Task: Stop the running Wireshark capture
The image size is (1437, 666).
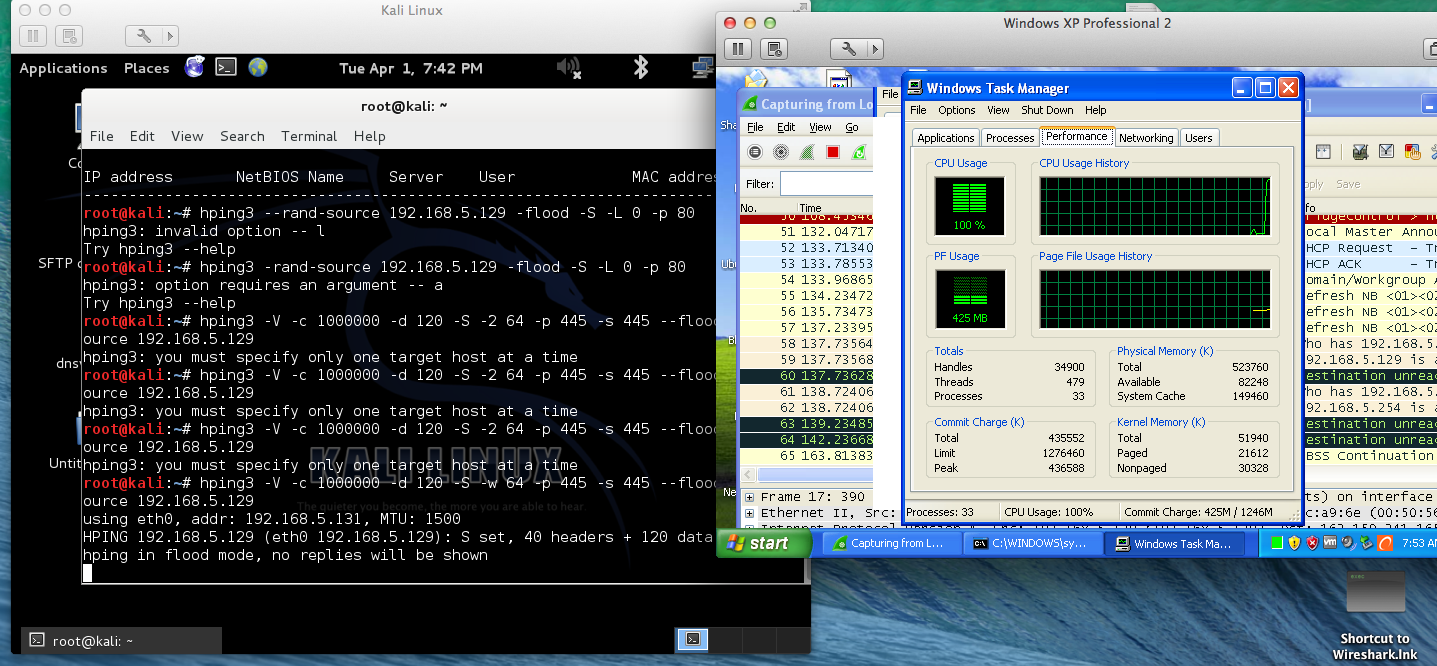Action: [x=832, y=152]
